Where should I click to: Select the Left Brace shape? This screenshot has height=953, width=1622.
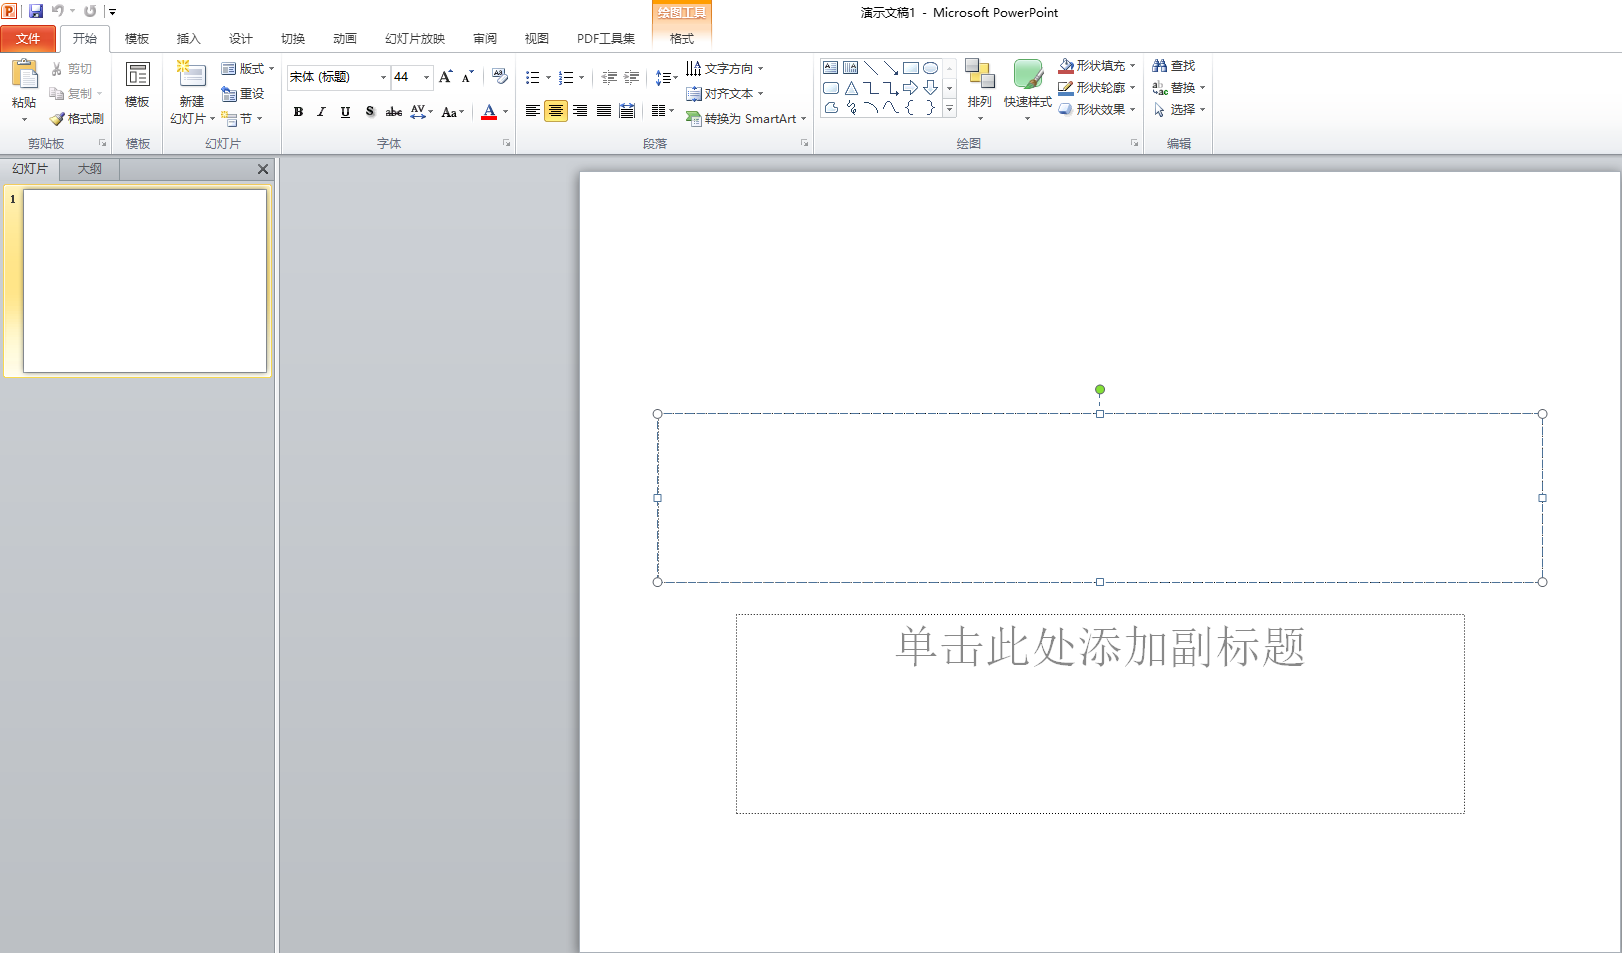pos(911,108)
